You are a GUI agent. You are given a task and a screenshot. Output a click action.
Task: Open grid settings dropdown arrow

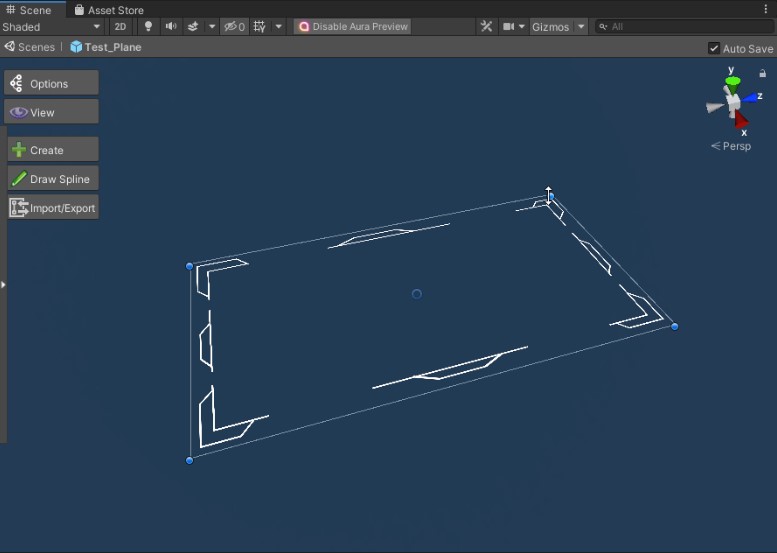278,27
